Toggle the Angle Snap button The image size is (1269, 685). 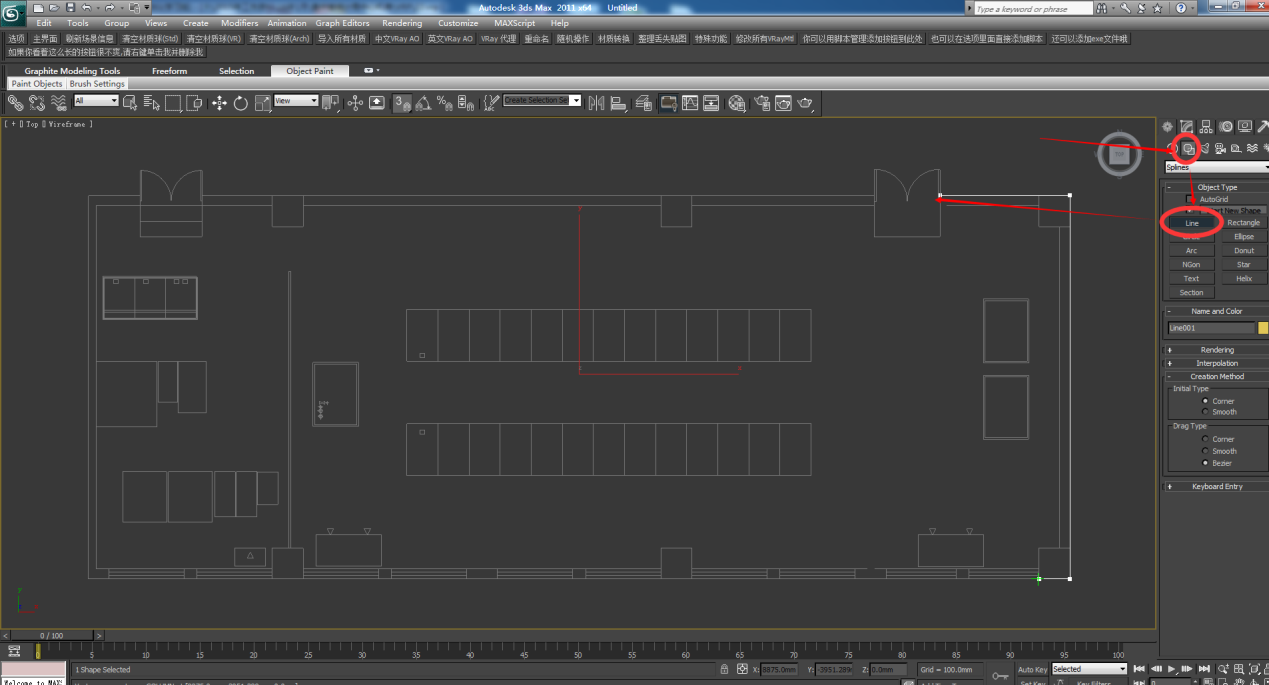click(x=423, y=102)
